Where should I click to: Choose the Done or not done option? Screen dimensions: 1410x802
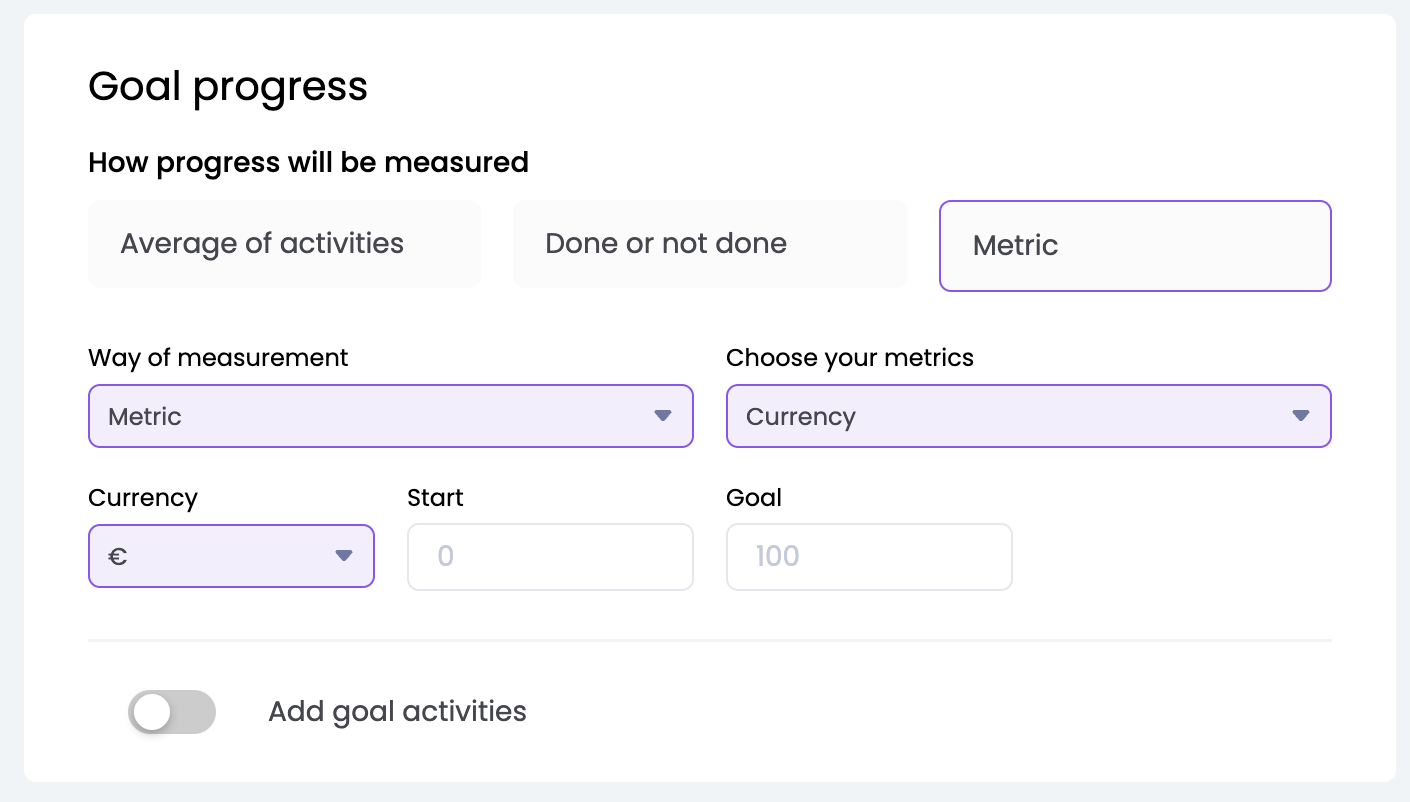click(709, 244)
